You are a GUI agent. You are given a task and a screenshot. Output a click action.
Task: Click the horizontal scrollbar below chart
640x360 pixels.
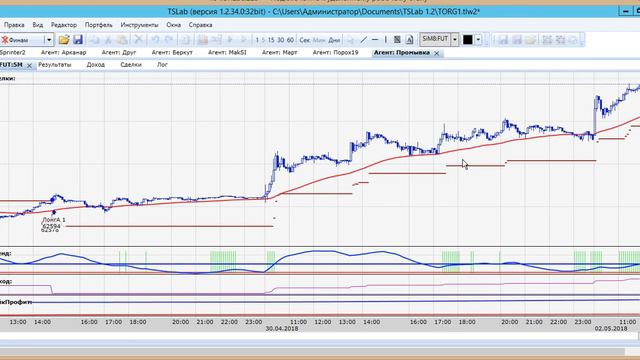312,351
